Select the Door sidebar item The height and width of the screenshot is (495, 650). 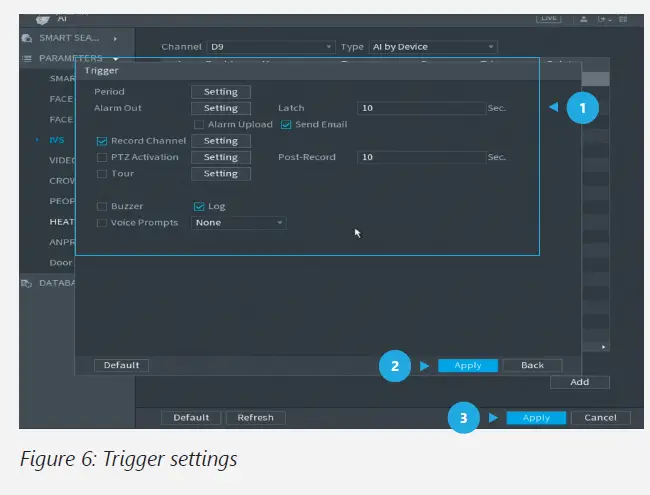(x=61, y=263)
